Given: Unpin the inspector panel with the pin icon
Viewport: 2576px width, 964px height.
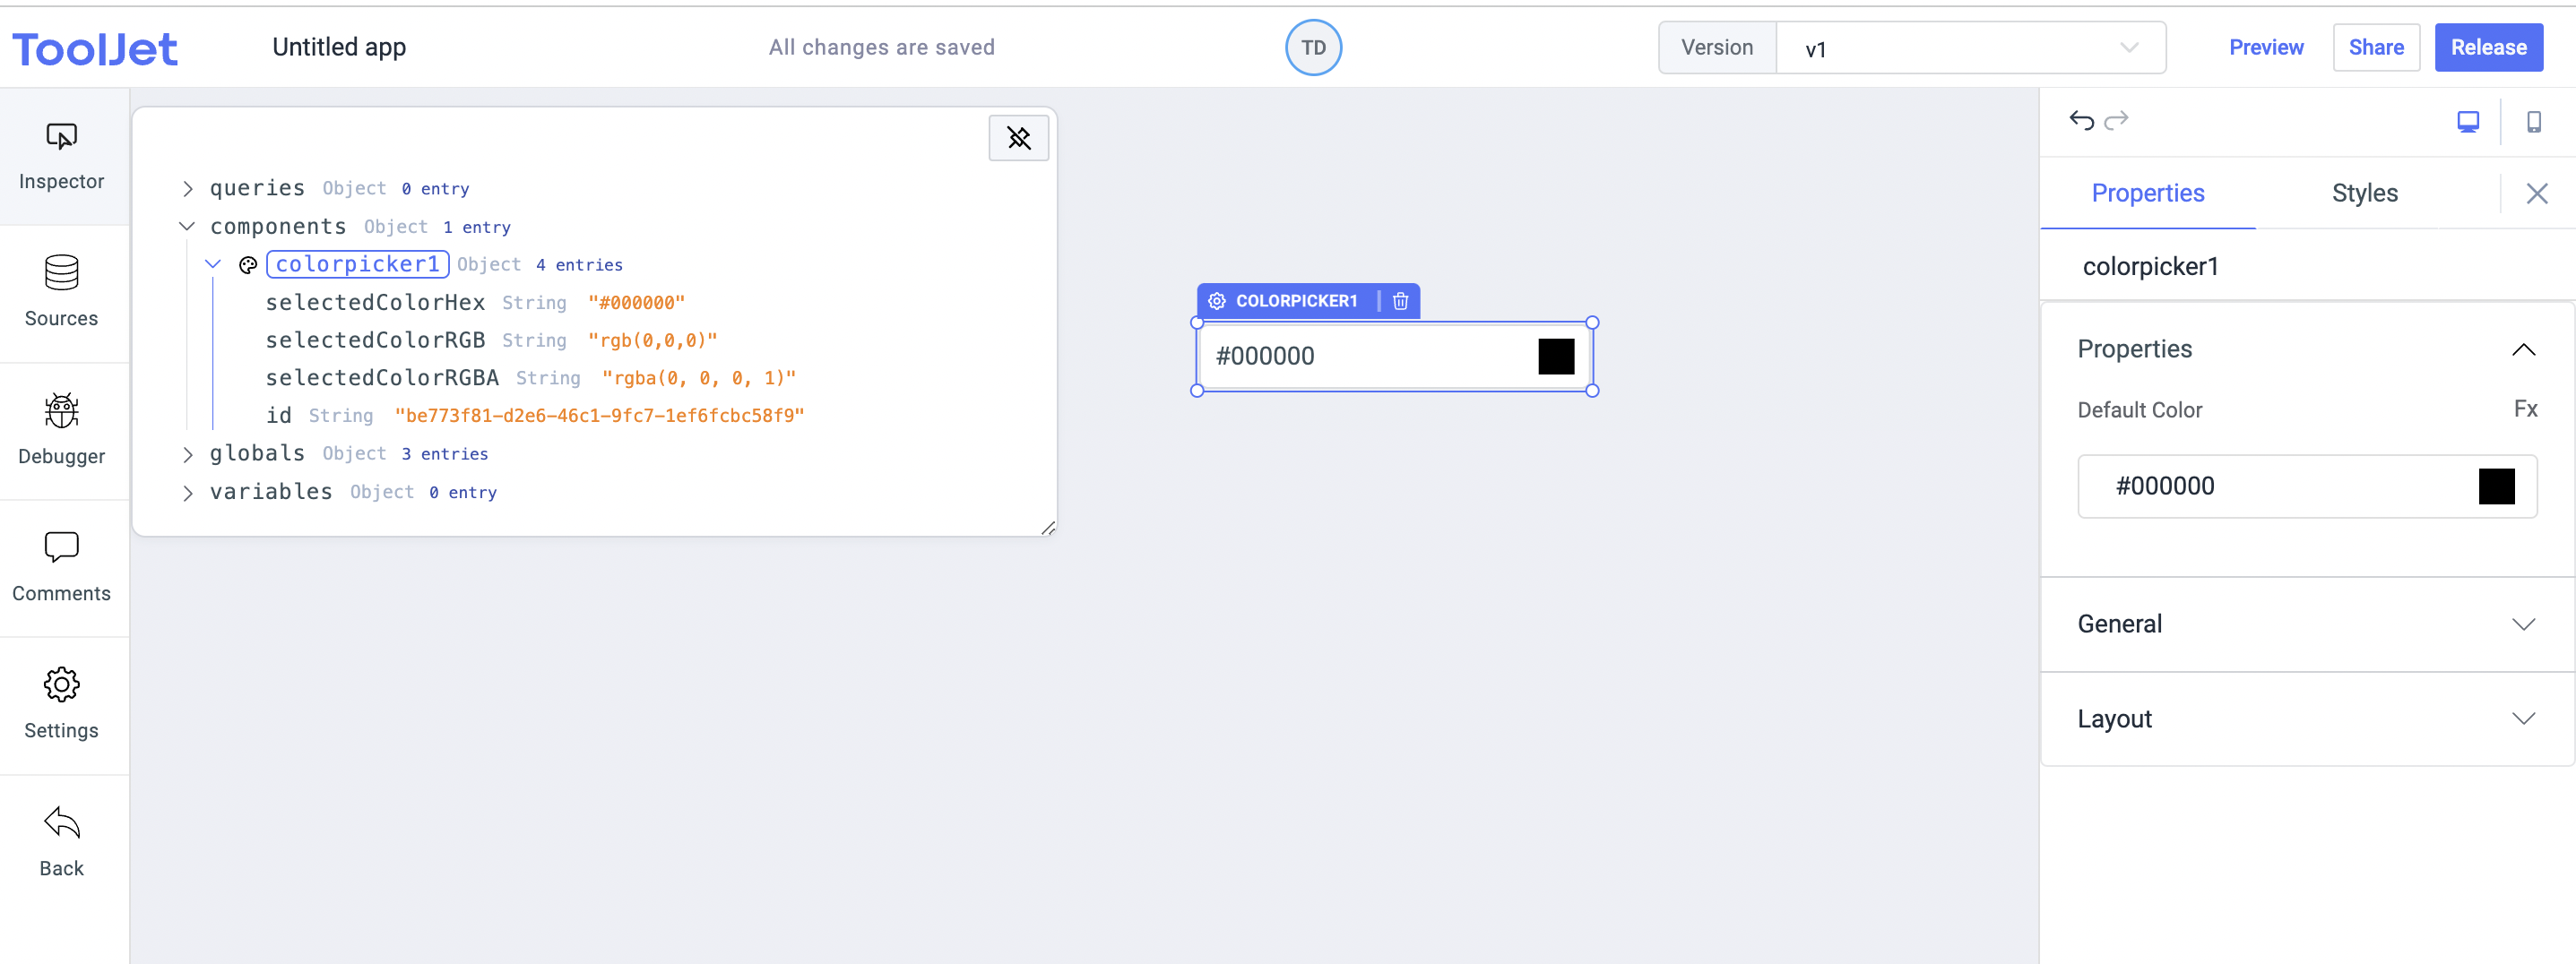Looking at the screenshot, I should 1018,138.
